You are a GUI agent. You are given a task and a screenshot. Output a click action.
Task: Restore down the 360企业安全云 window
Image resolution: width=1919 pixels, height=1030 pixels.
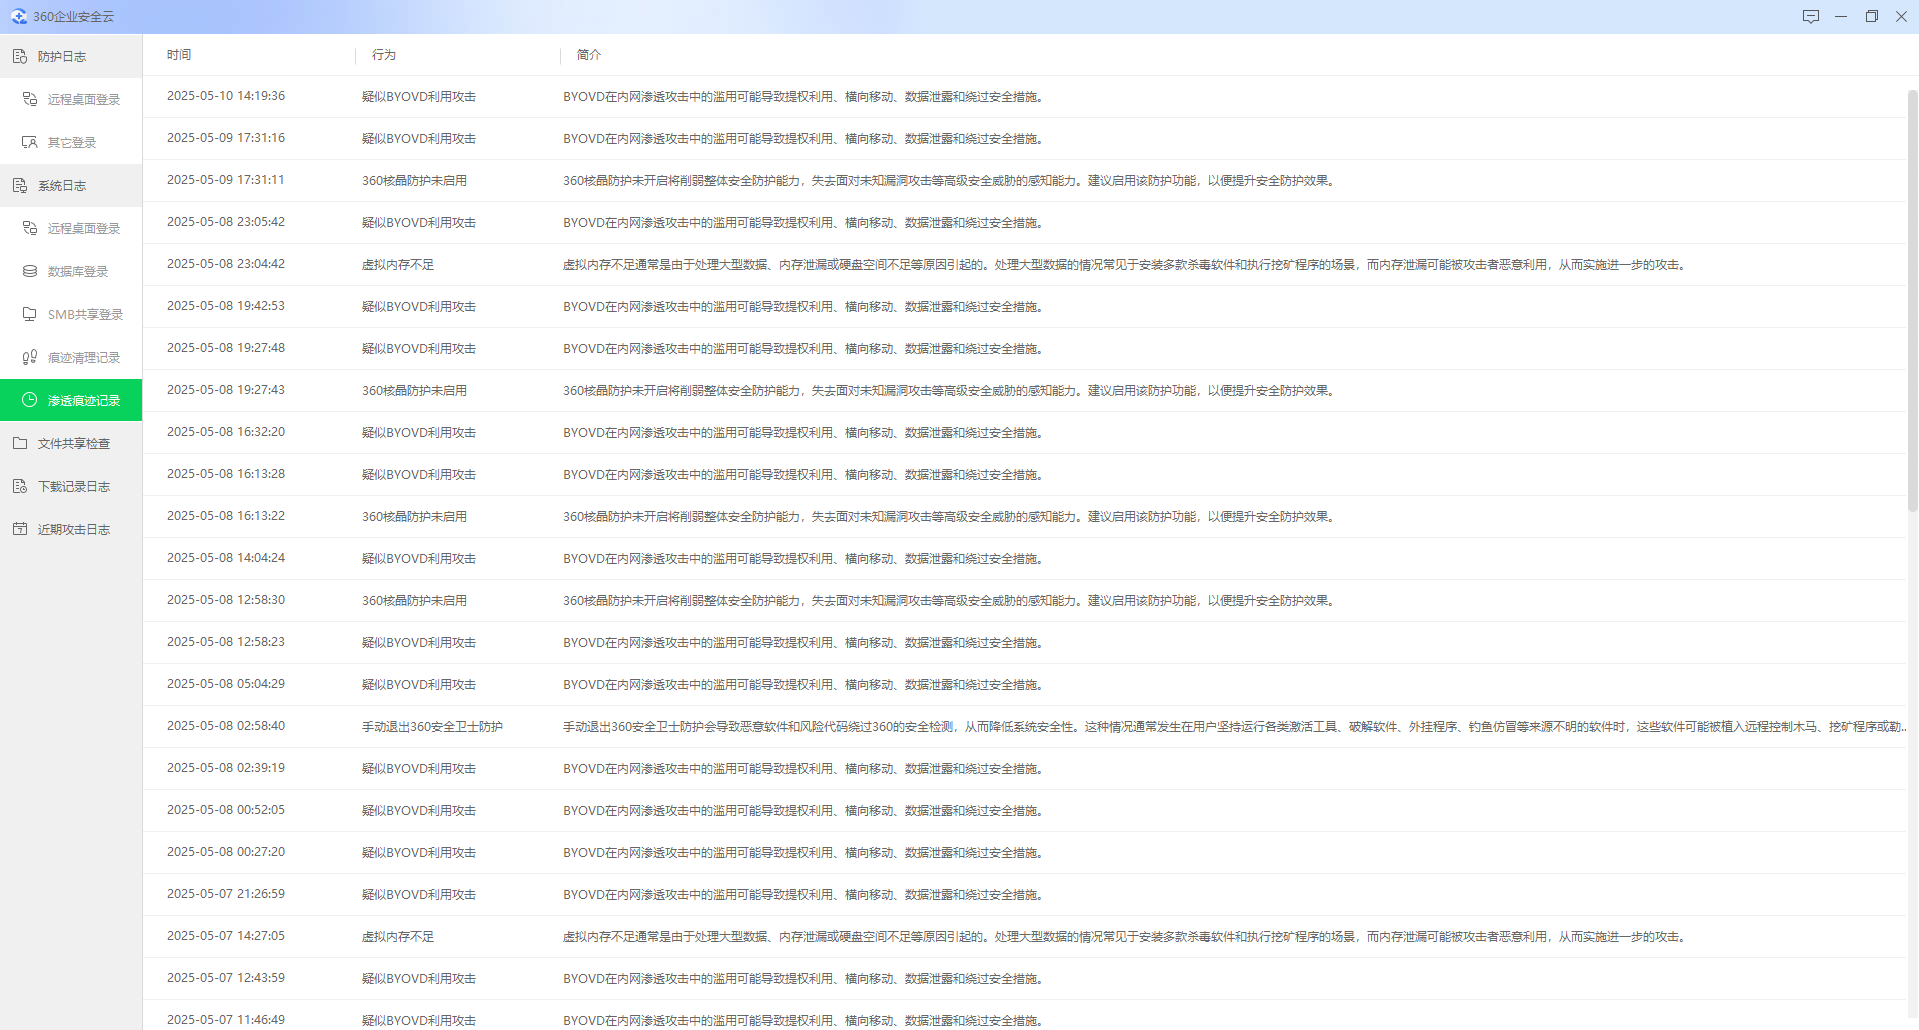[x=1872, y=17]
